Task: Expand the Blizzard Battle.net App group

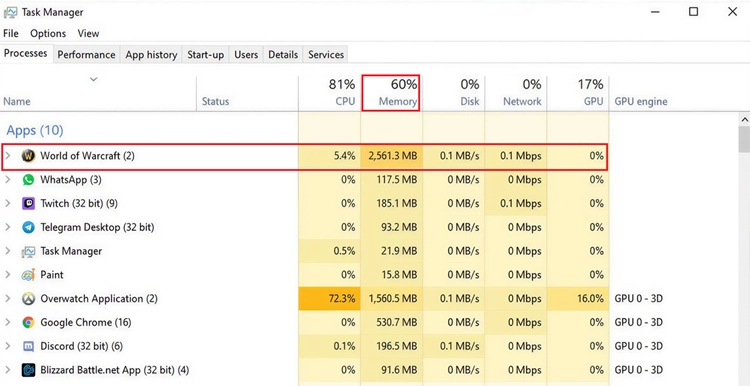Action: click(8, 370)
